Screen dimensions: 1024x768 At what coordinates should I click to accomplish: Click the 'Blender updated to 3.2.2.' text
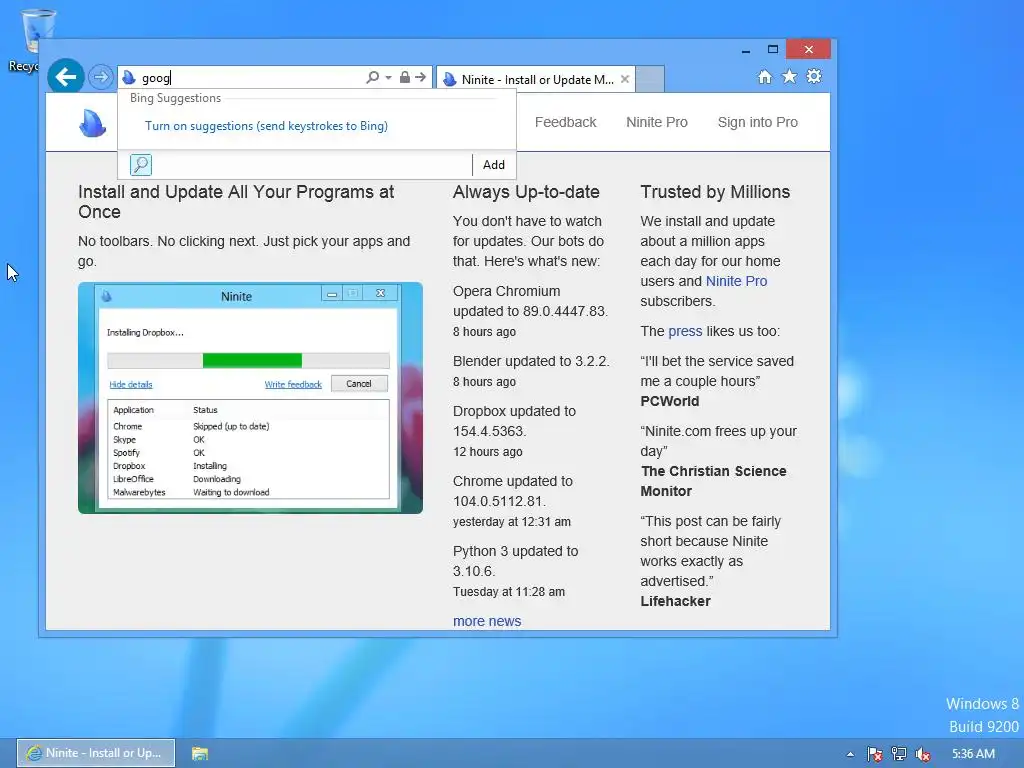click(x=531, y=361)
